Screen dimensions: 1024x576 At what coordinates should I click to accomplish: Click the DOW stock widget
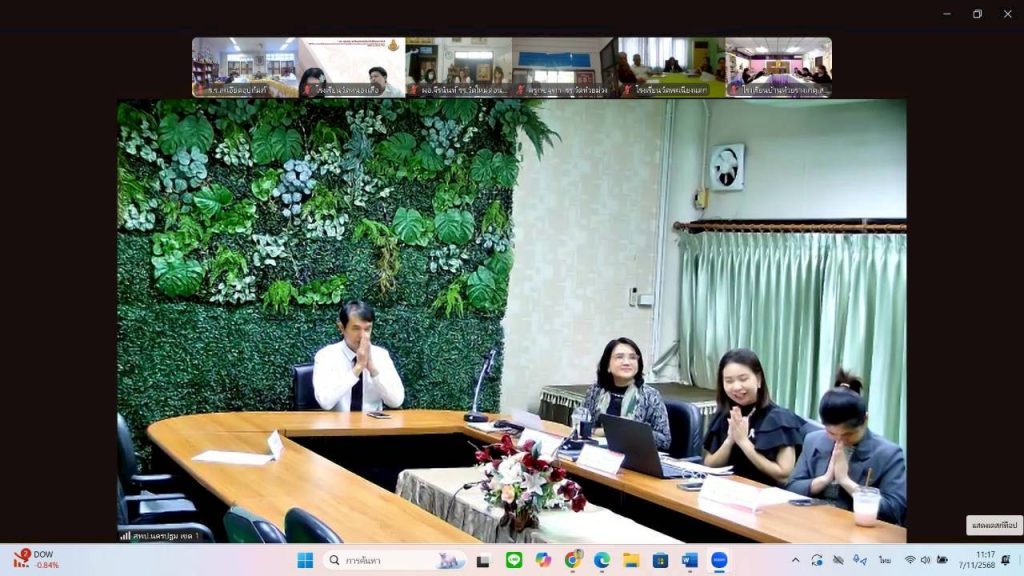36,559
